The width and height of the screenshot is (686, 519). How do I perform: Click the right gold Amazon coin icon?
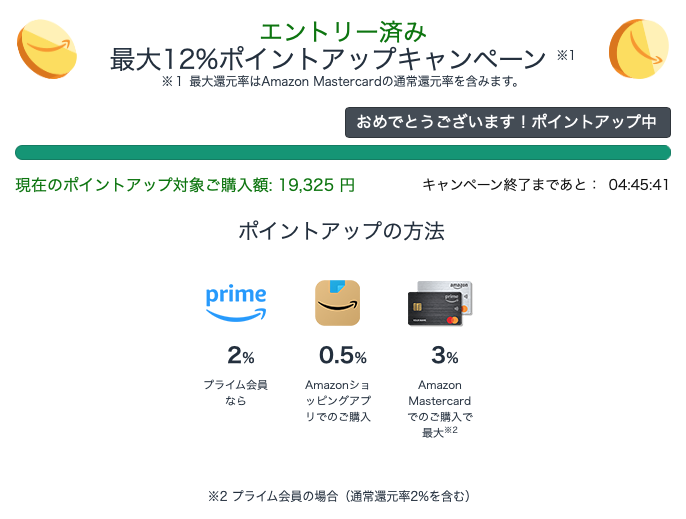(639, 49)
